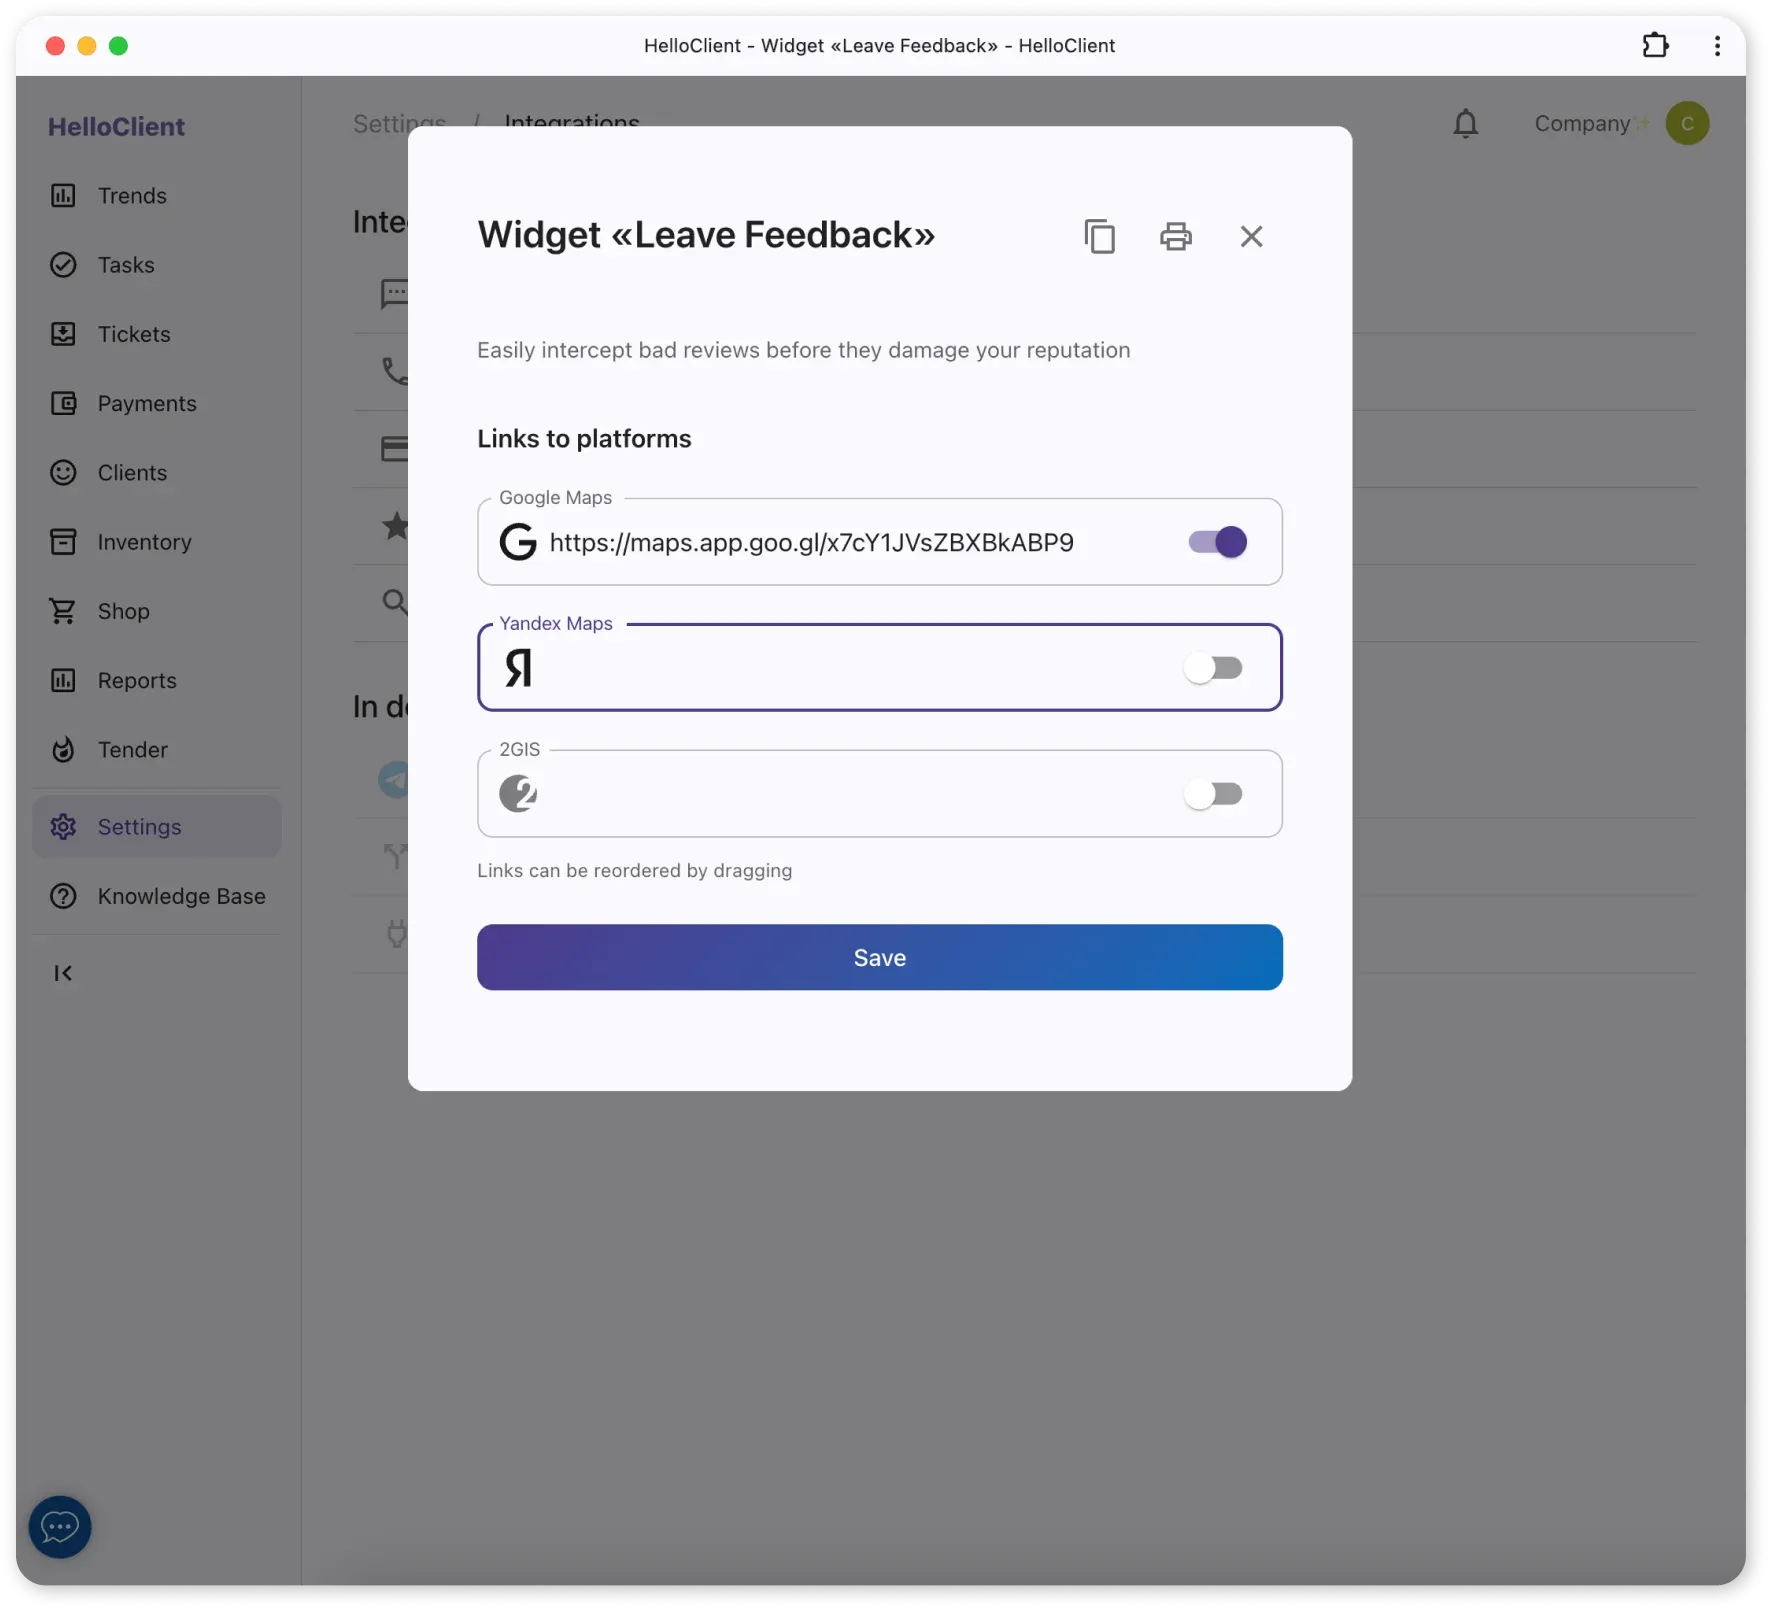Open the Knowledge Base
The image size is (1770, 1610).
(181, 895)
